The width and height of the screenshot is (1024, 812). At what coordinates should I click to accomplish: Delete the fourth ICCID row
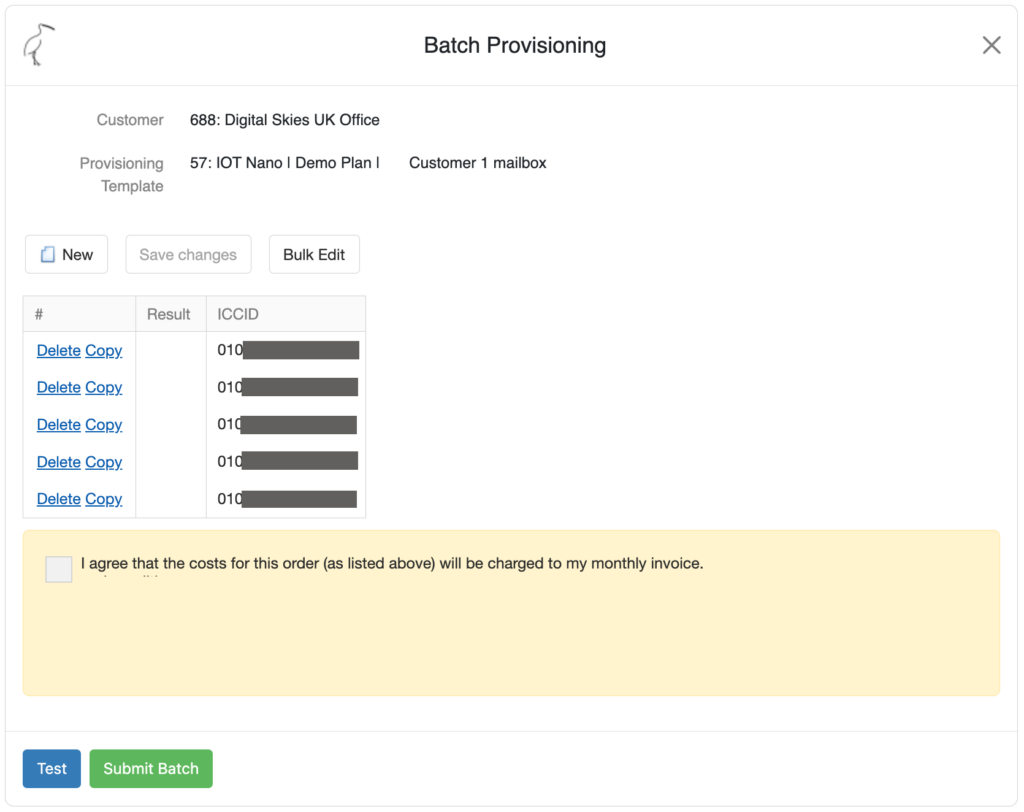58,462
